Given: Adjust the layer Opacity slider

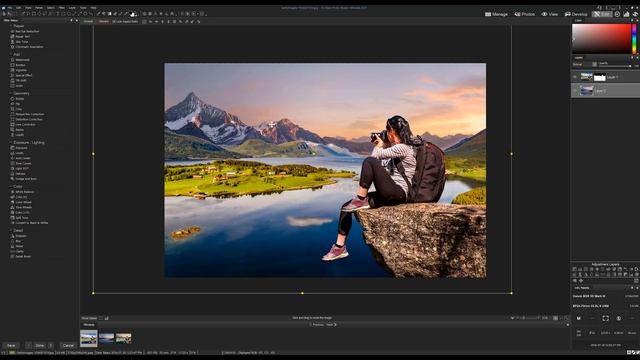Looking at the screenshot, I should (x=615, y=66).
